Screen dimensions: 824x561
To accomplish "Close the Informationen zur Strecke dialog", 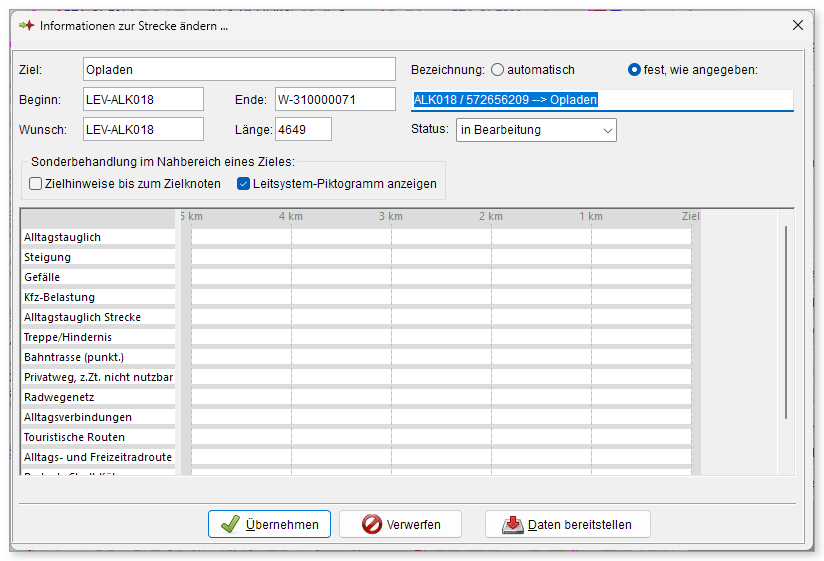I will pyautogui.click(x=797, y=25).
